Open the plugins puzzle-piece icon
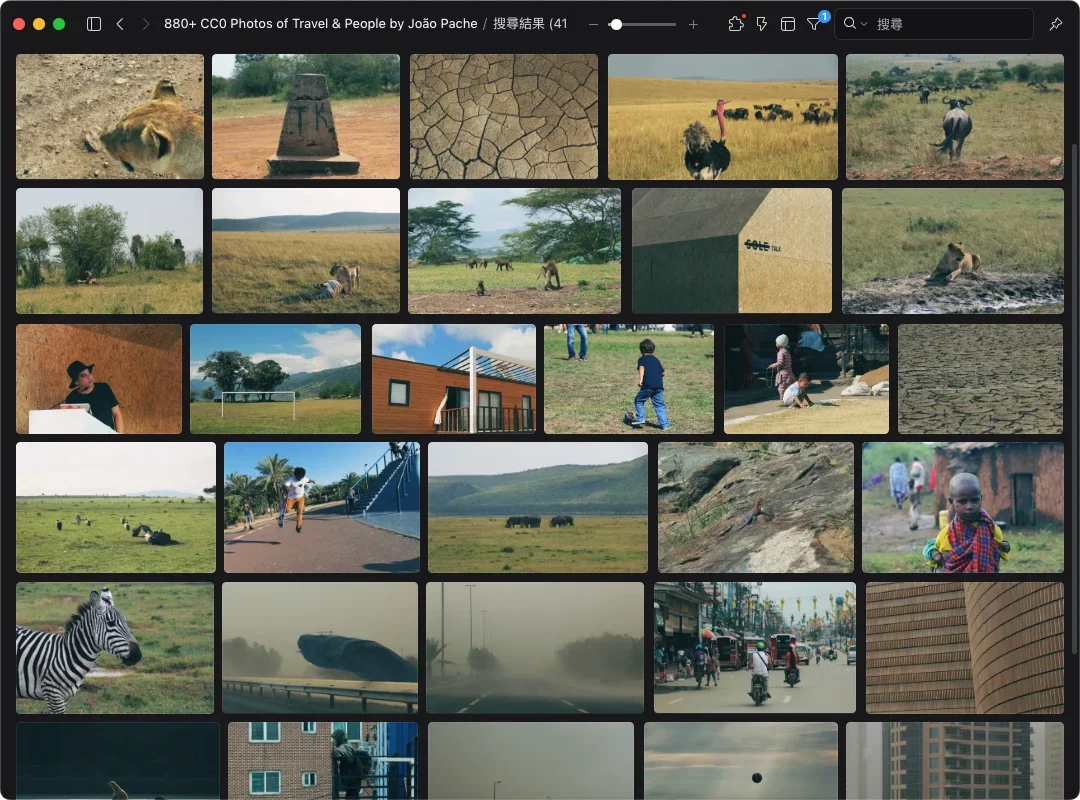The height and width of the screenshot is (800, 1080). tap(736, 24)
